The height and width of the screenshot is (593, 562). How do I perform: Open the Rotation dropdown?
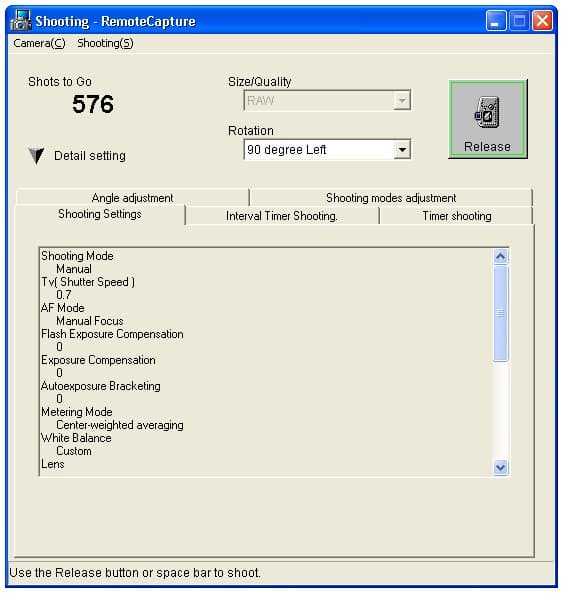402,150
